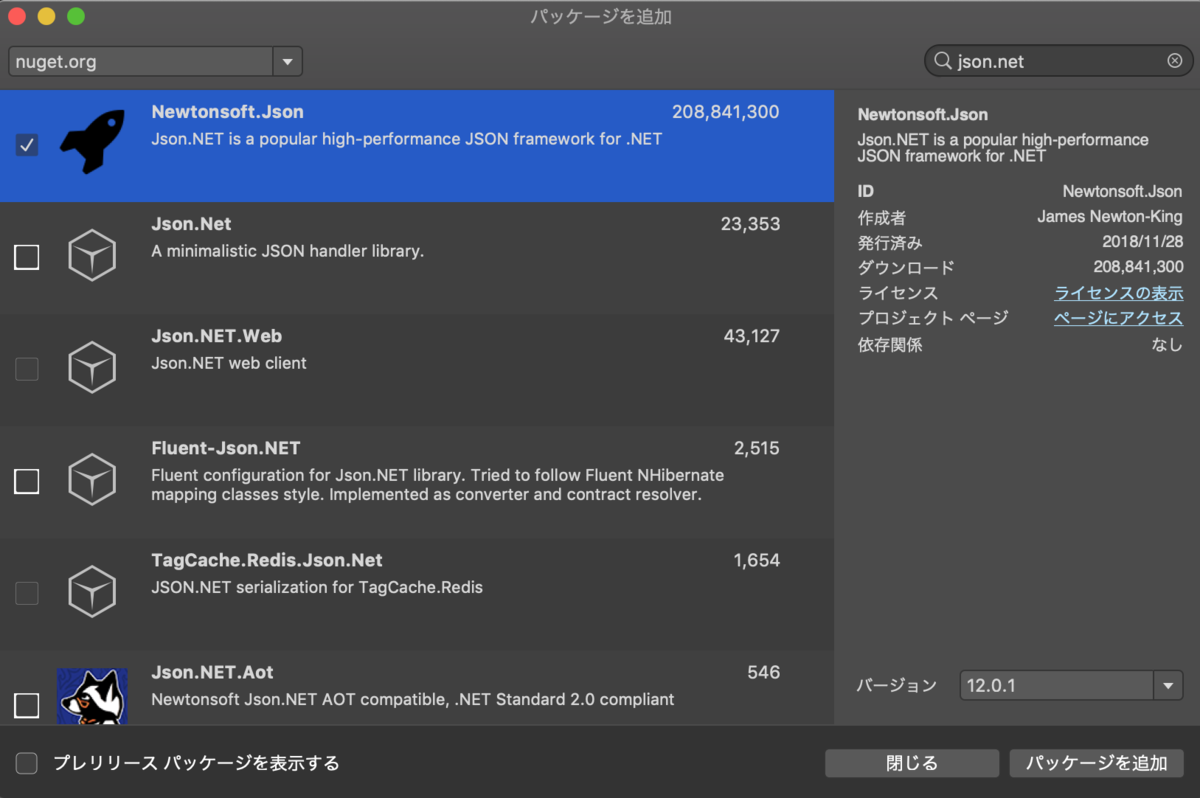This screenshot has height=798, width=1200.
Task: Click the search magnifier icon
Action: pos(941,61)
